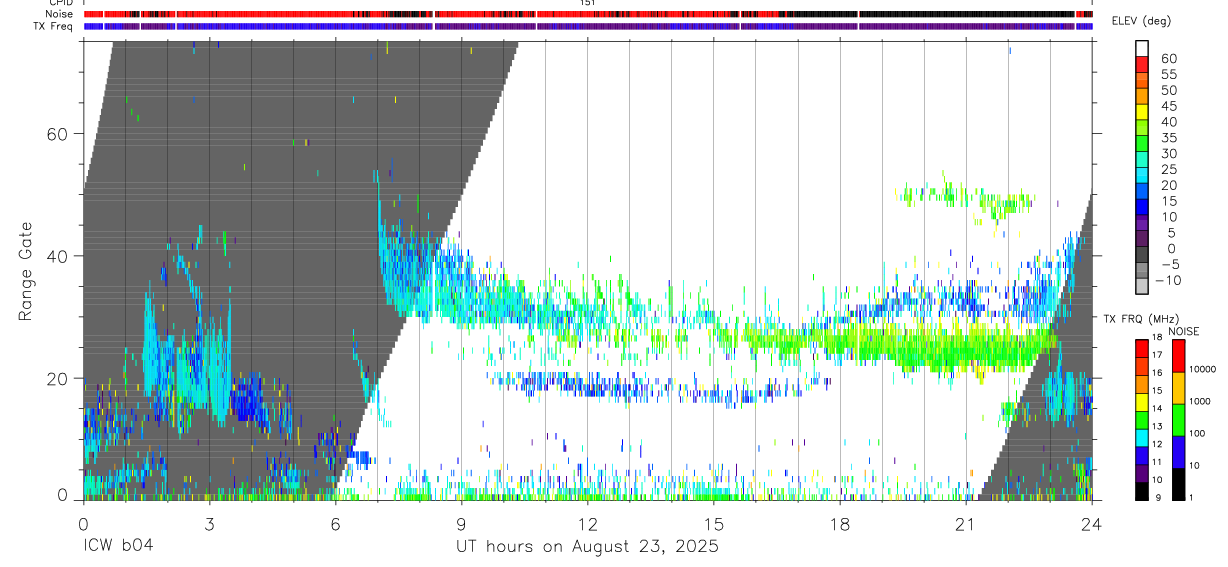Click the '55' label on ELEV colorbar
Screen dimensions: 1228x567
tap(1168, 74)
